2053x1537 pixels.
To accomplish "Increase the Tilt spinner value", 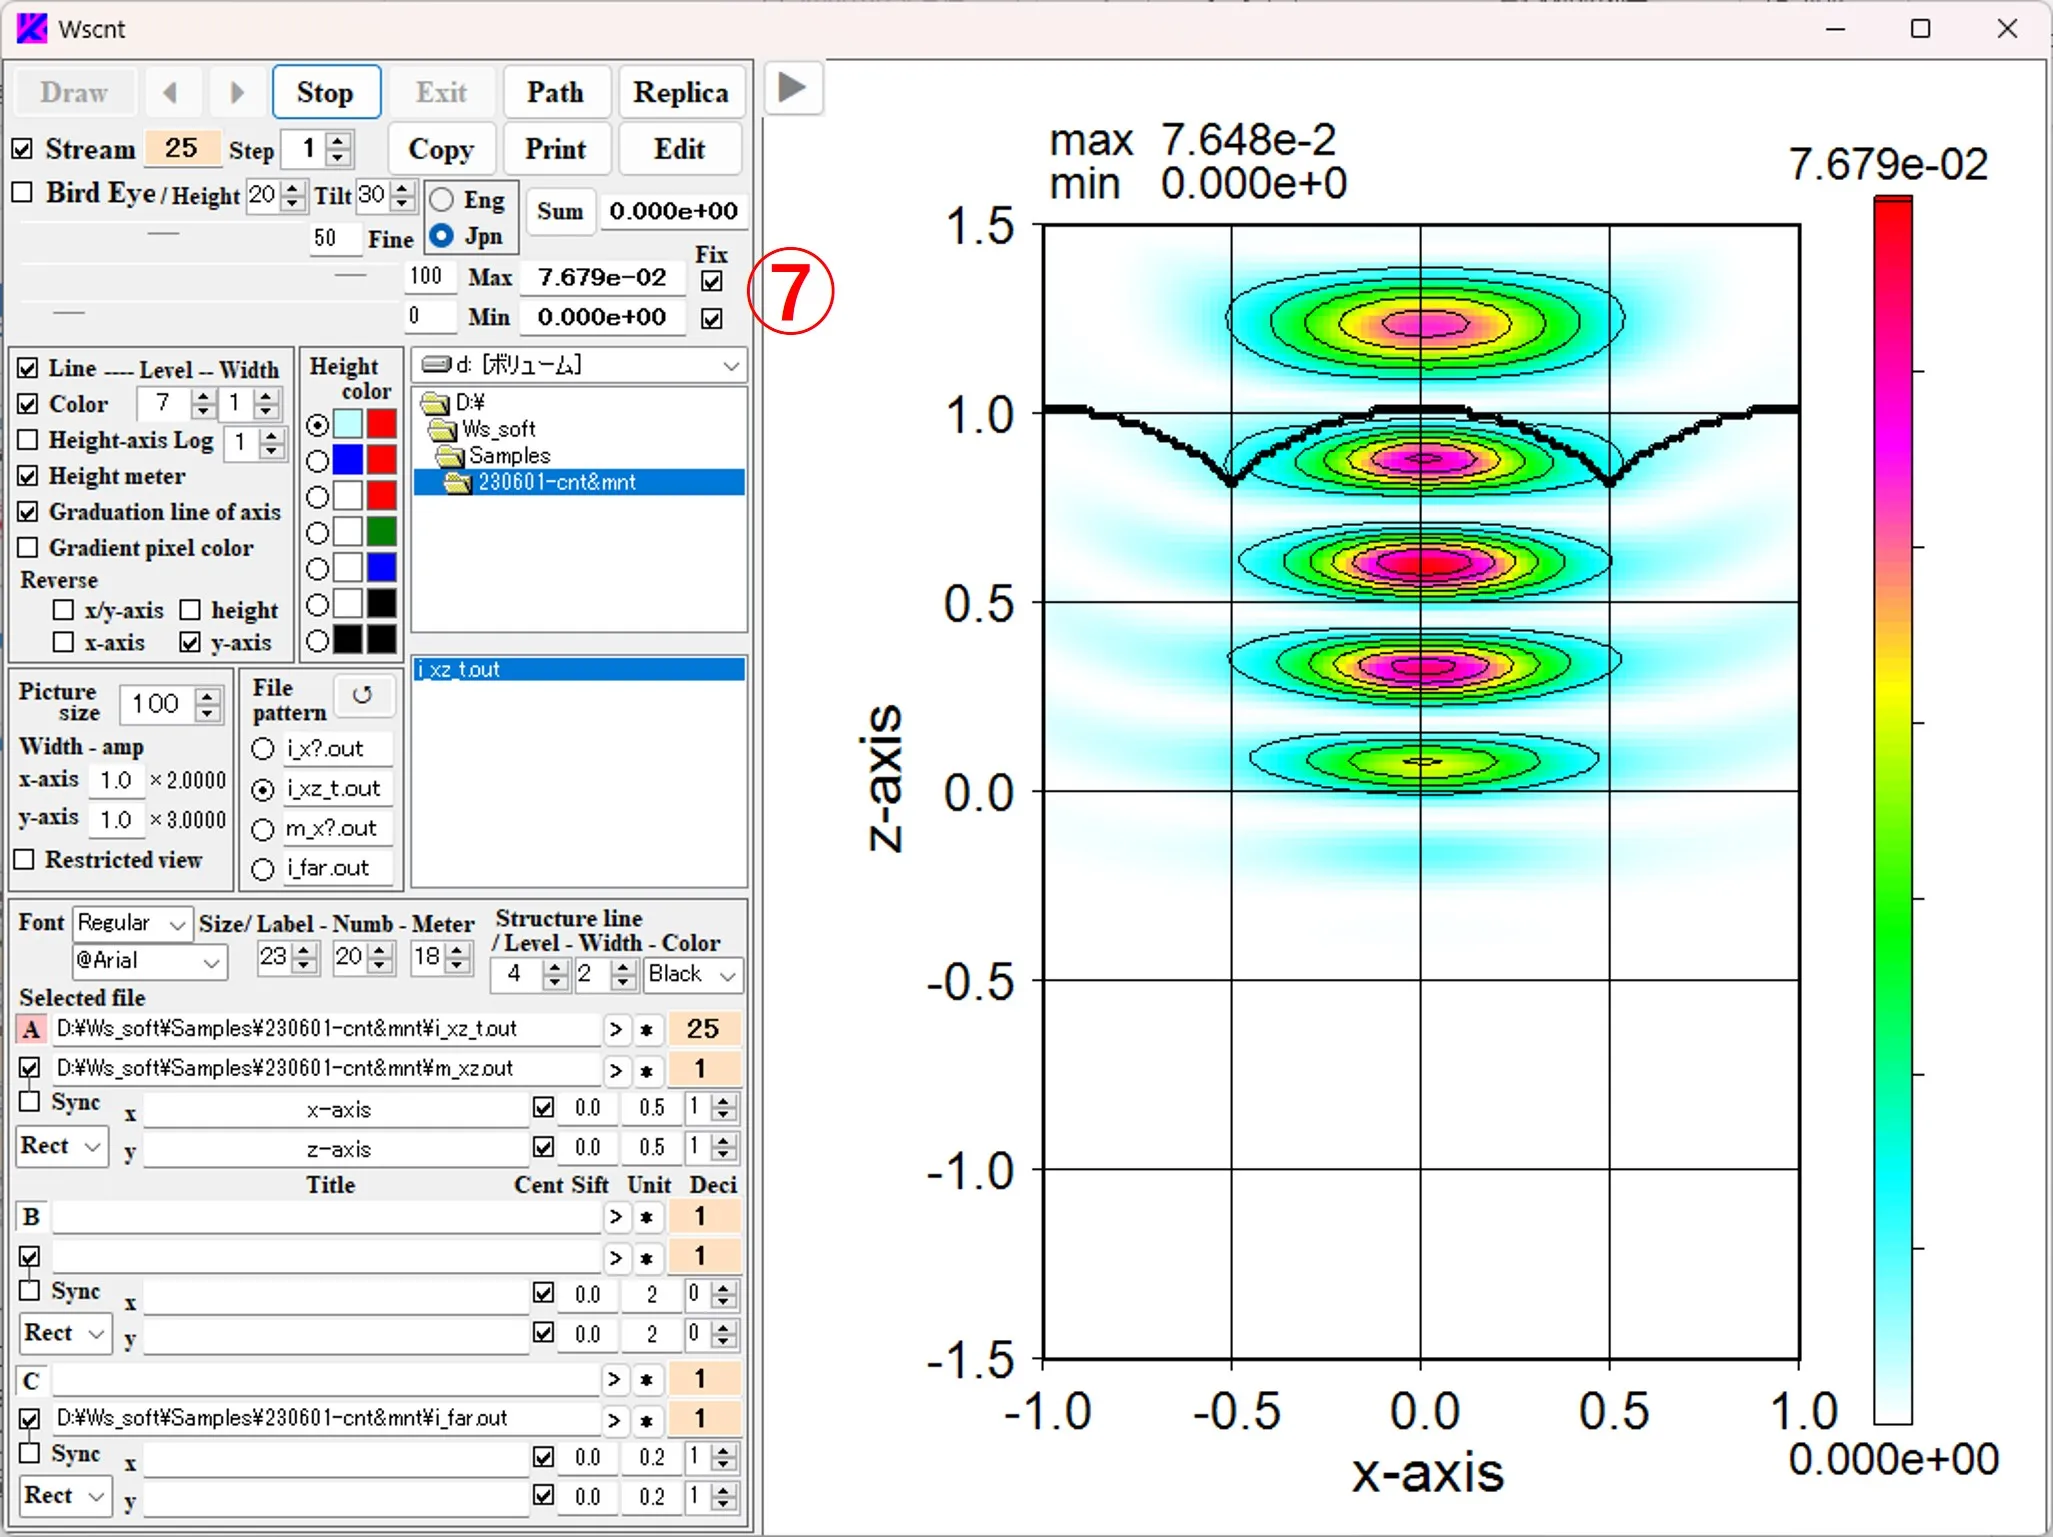I will pos(402,187).
